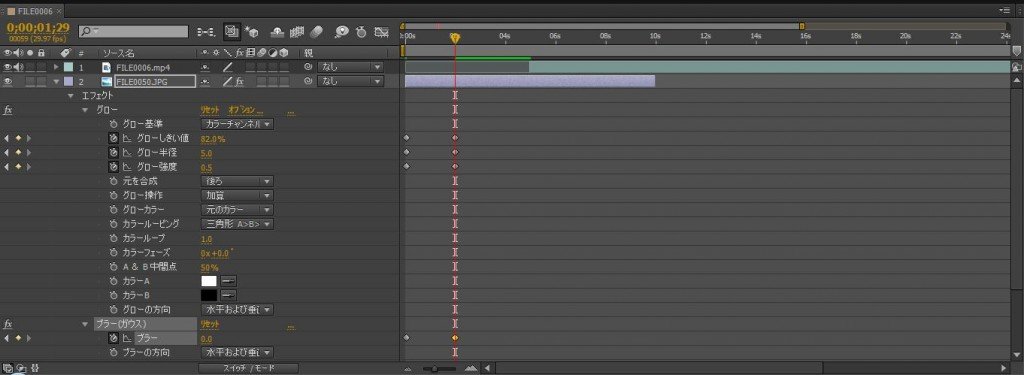
Task: Click the pick whip for FILE0050.JPG
Action: click(308, 81)
